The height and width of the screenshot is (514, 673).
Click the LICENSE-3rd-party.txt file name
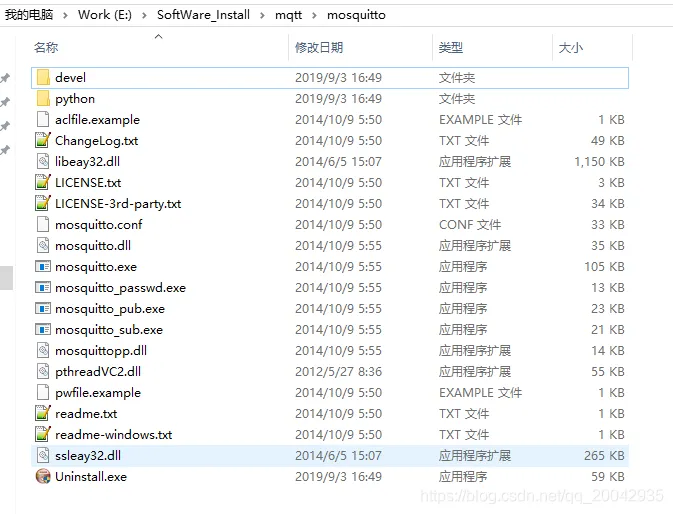[118, 204]
